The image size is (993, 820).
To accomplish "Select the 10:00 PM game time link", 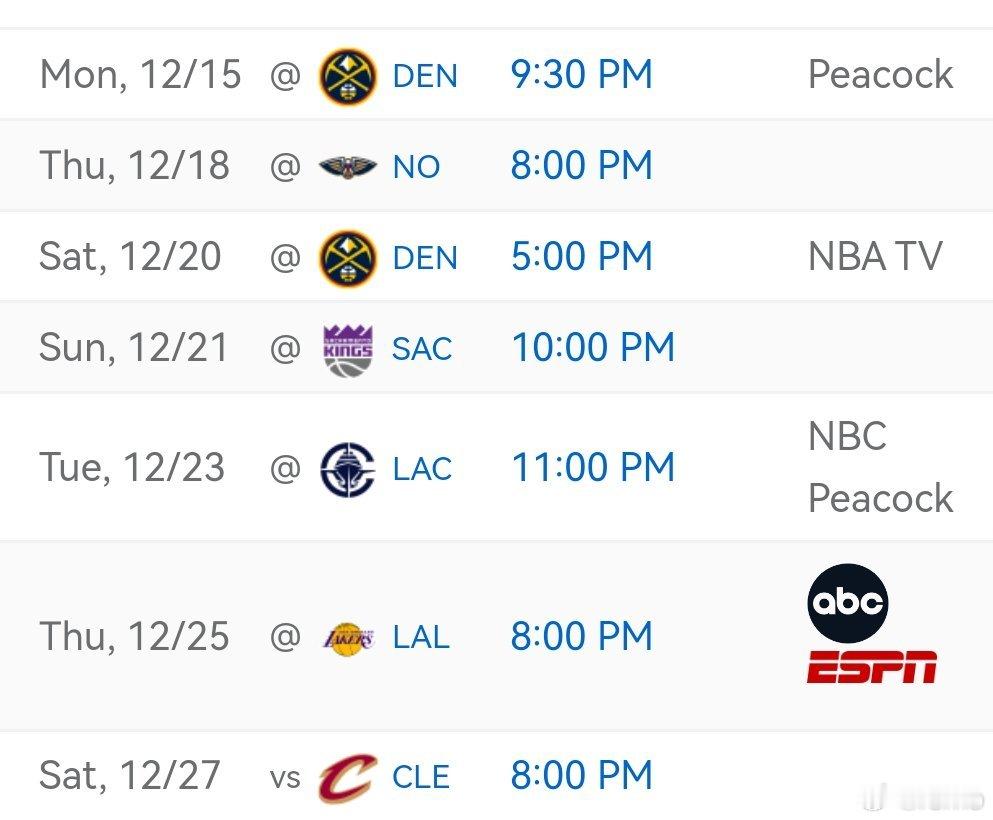I will tap(593, 347).
